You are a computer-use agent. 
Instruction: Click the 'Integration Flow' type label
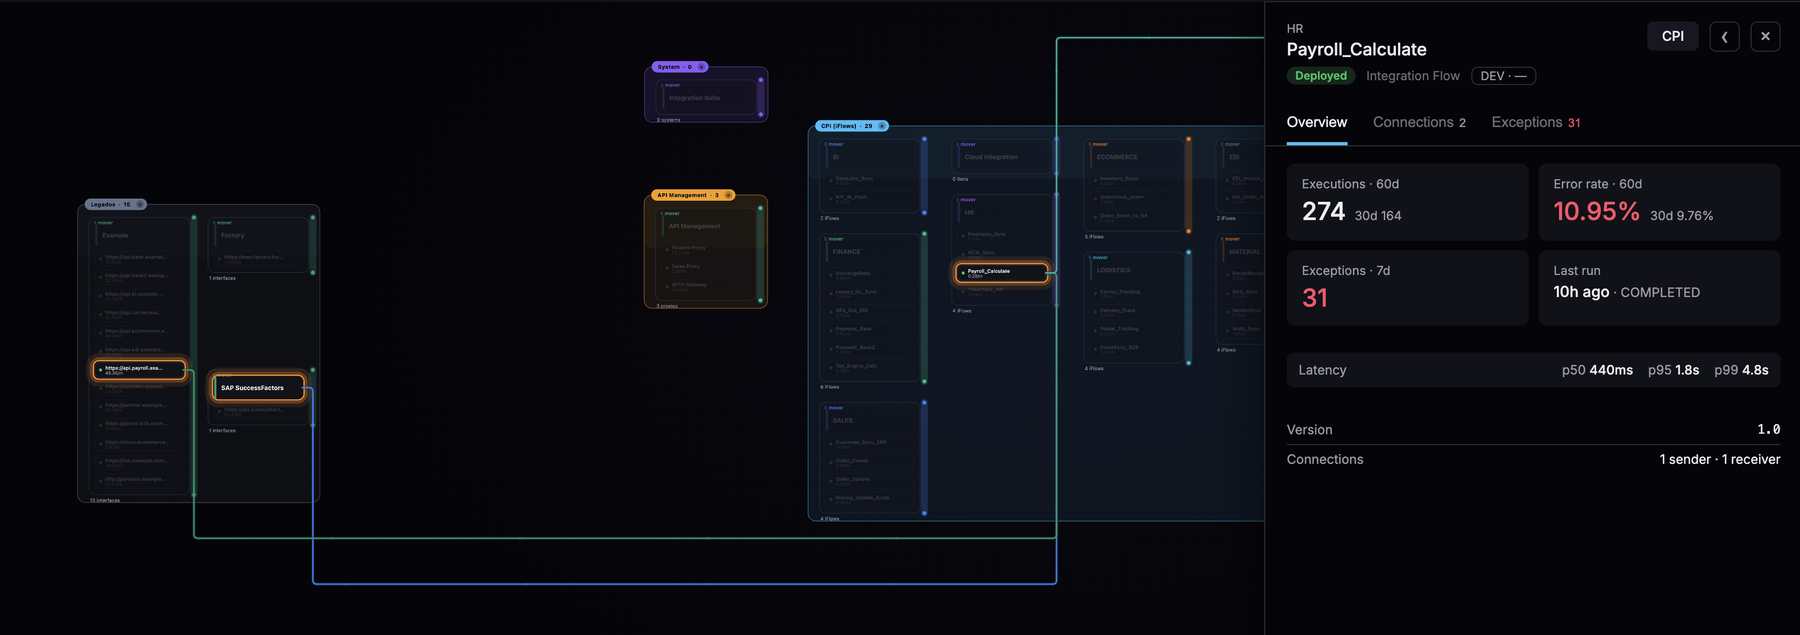[1413, 76]
